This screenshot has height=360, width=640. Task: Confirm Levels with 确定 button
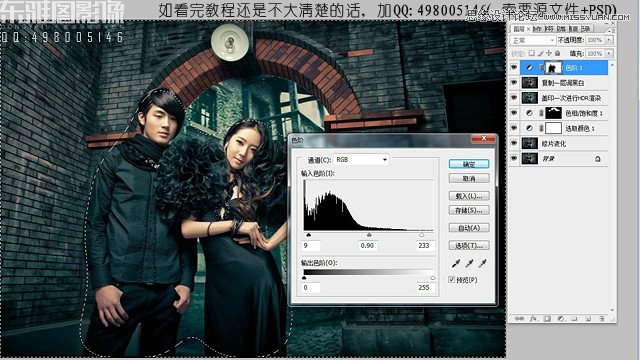point(469,164)
